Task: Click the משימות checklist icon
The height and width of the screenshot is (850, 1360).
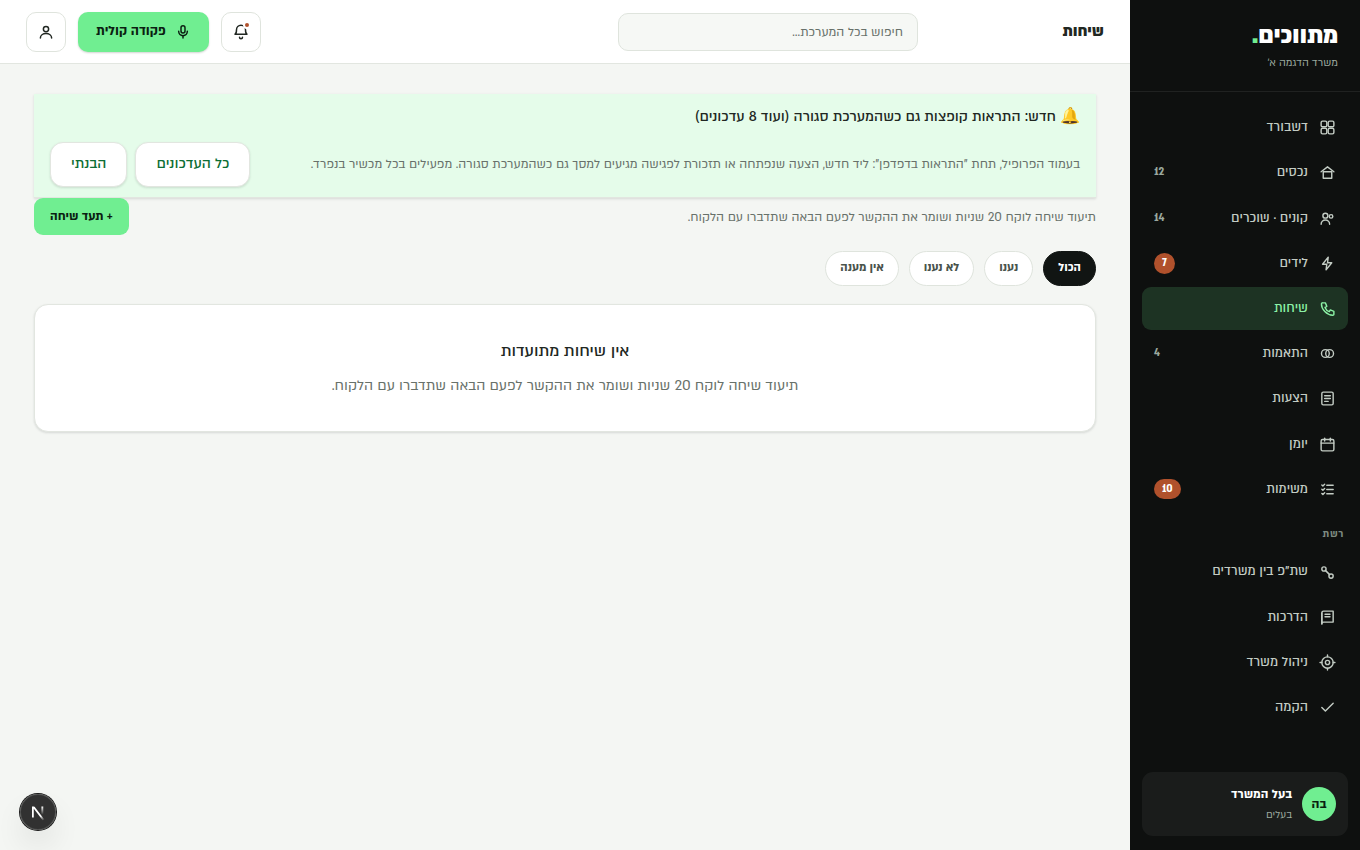Action: [1327, 489]
